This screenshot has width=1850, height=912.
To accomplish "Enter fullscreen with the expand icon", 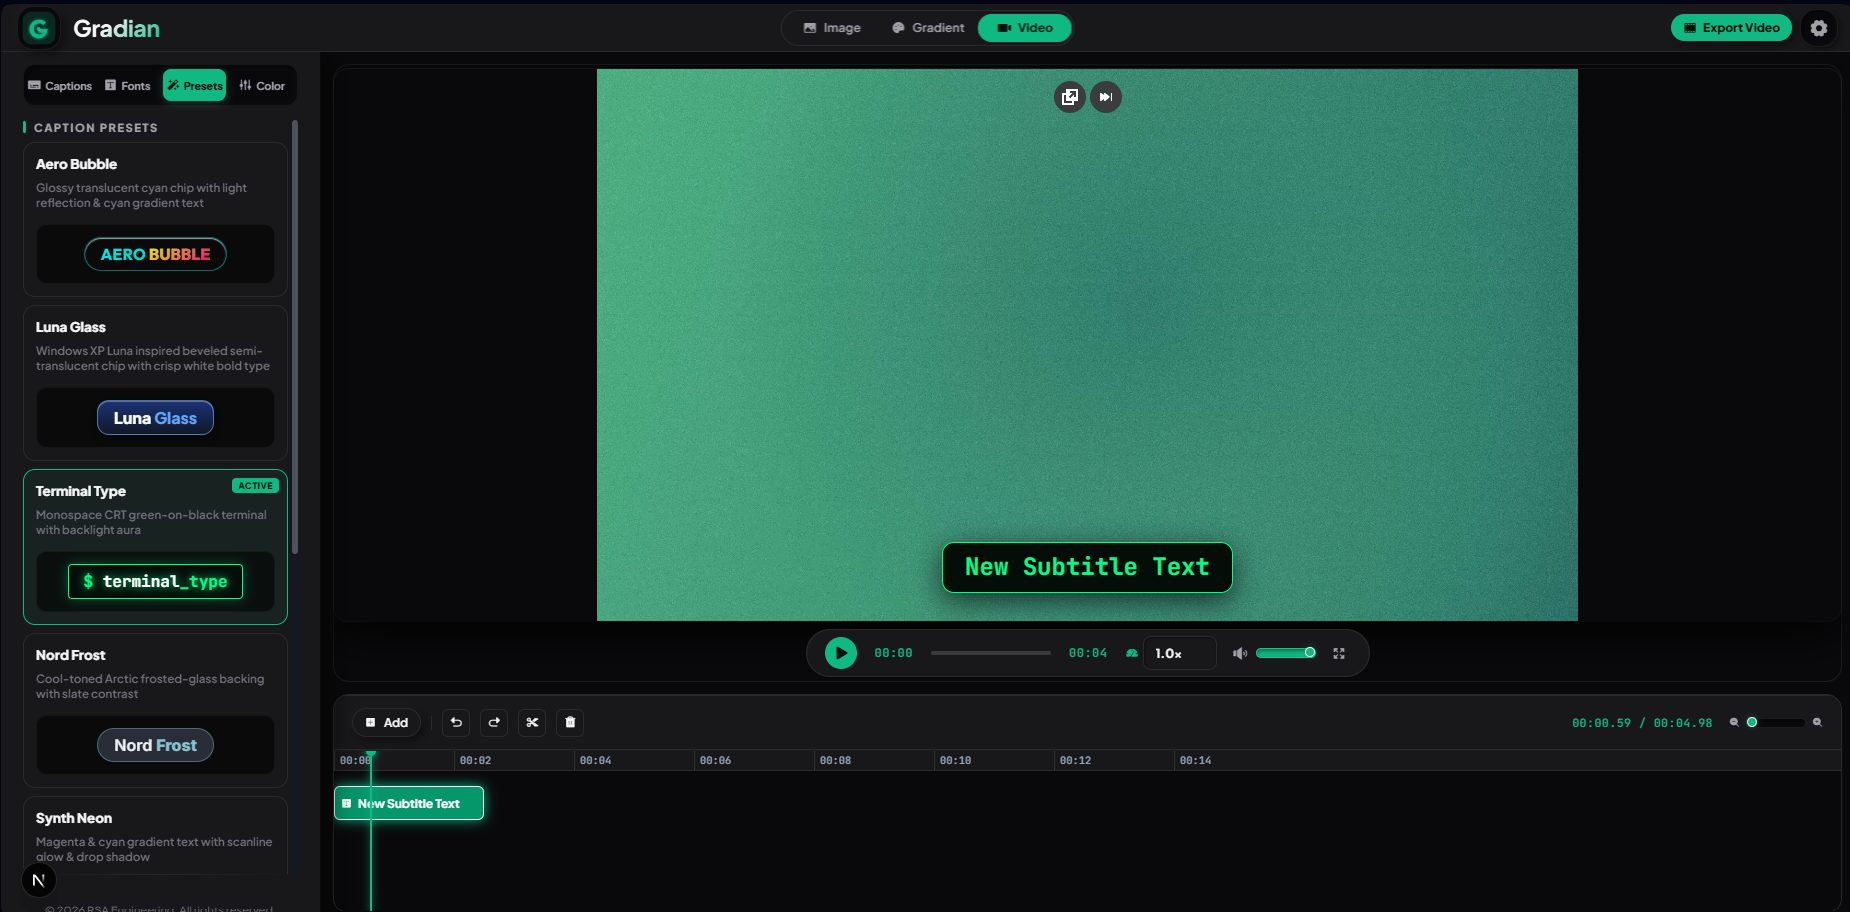I will [x=1339, y=653].
